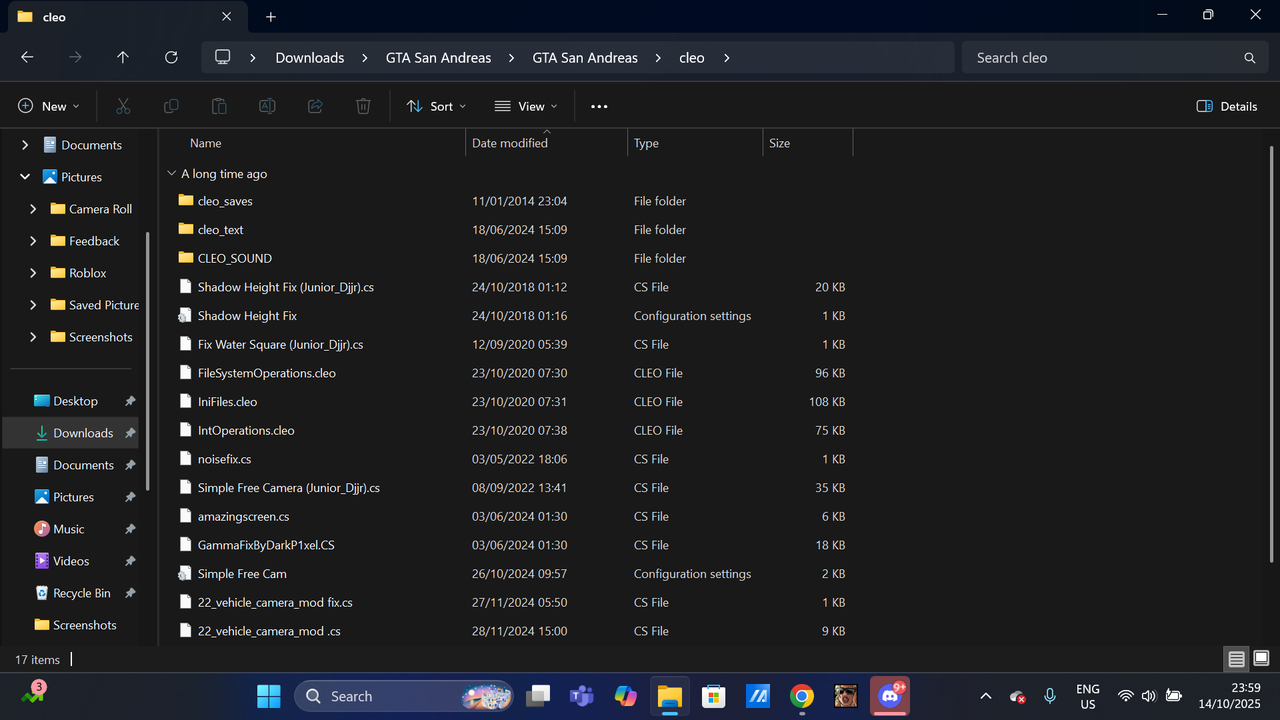
Task: Click the taskbar Search box
Action: pos(403,696)
